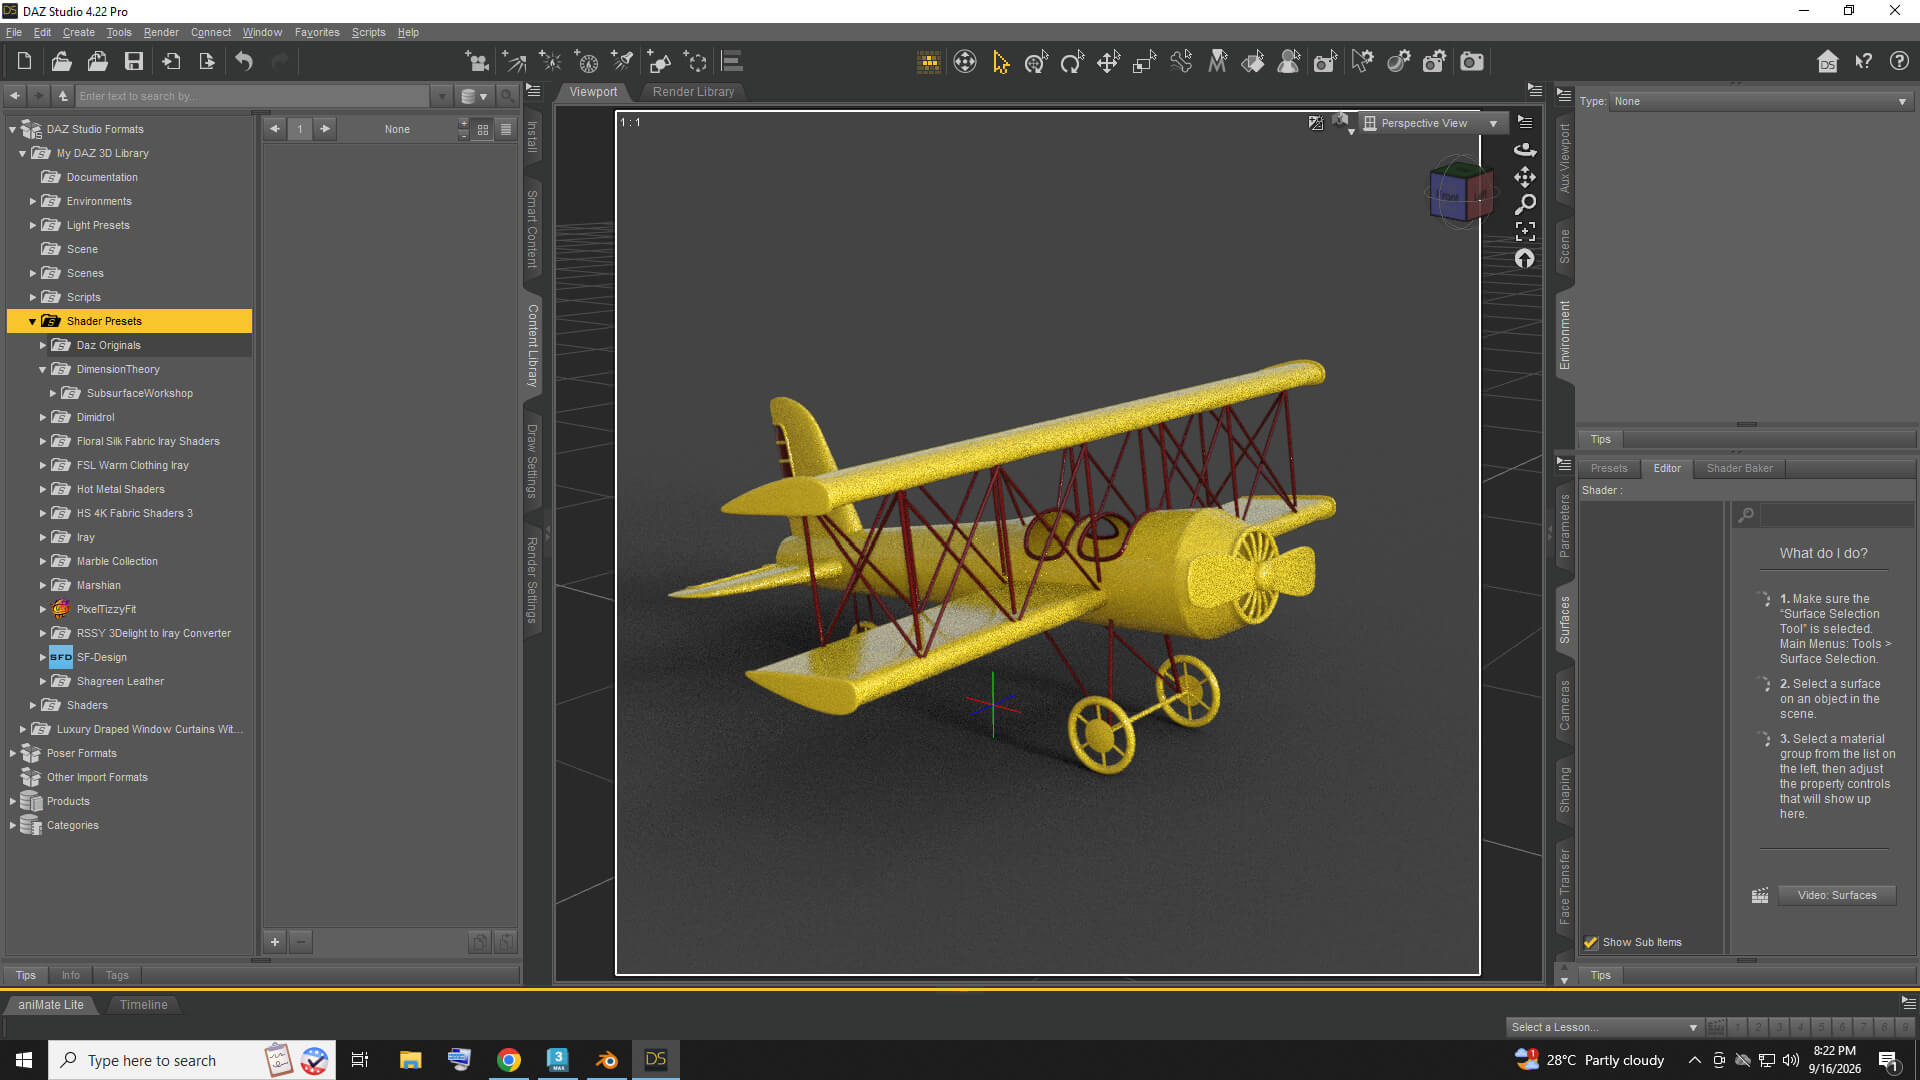Expand the Daz Originals folder
The width and height of the screenshot is (1920, 1080).
click(x=43, y=345)
